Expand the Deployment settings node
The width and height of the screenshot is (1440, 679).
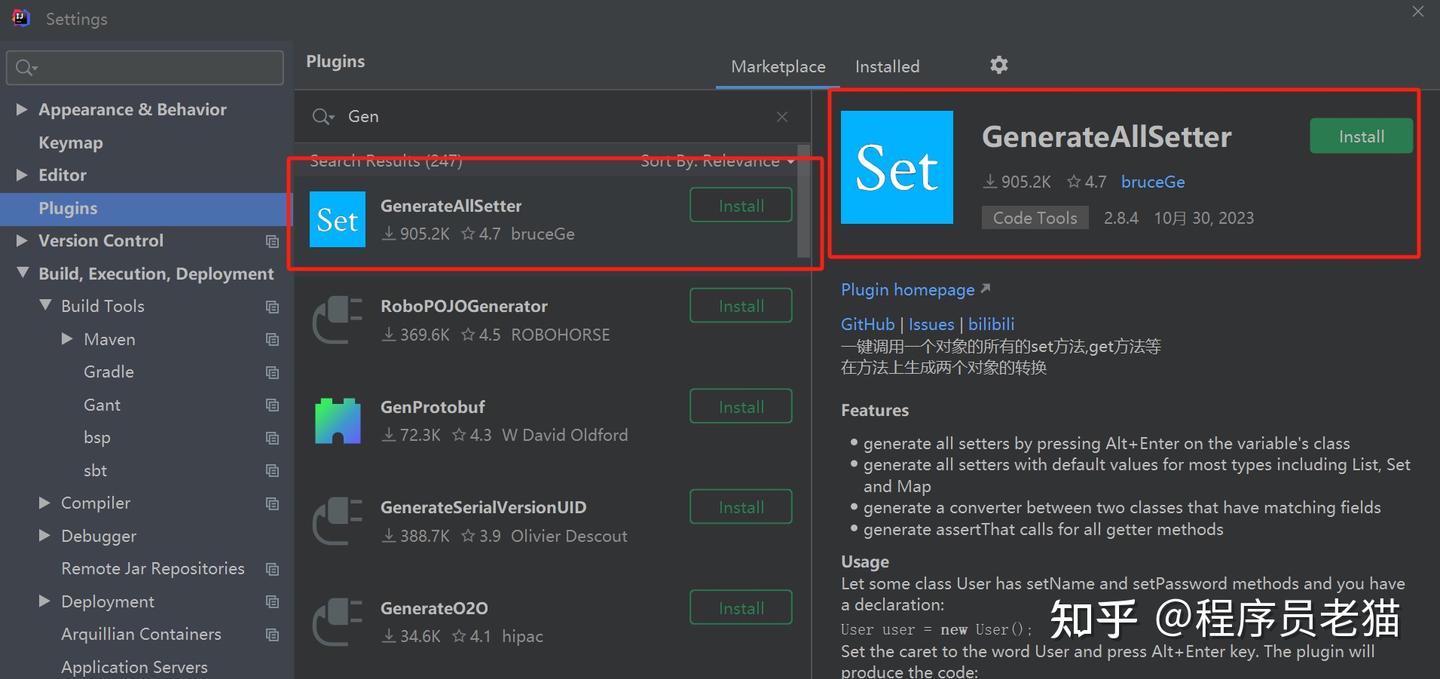[44, 601]
